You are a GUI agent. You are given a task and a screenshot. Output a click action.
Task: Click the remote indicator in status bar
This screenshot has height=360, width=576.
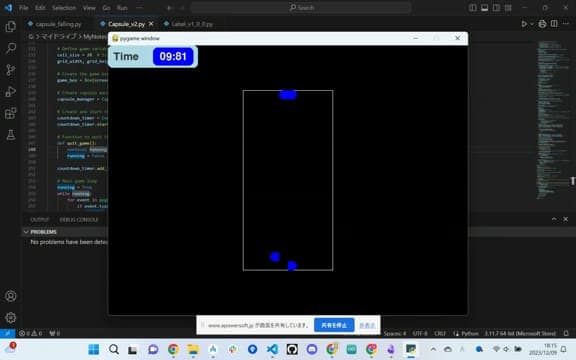click(x=7, y=333)
